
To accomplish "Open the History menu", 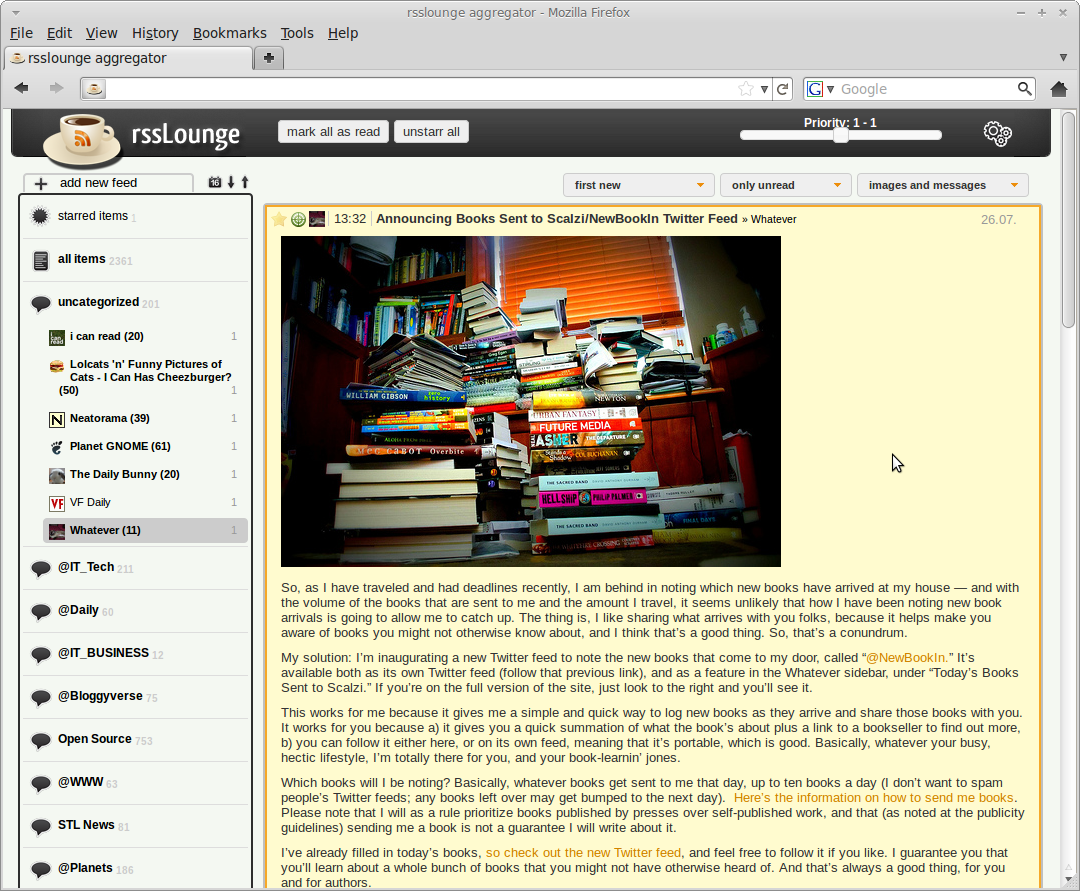I will click(155, 33).
